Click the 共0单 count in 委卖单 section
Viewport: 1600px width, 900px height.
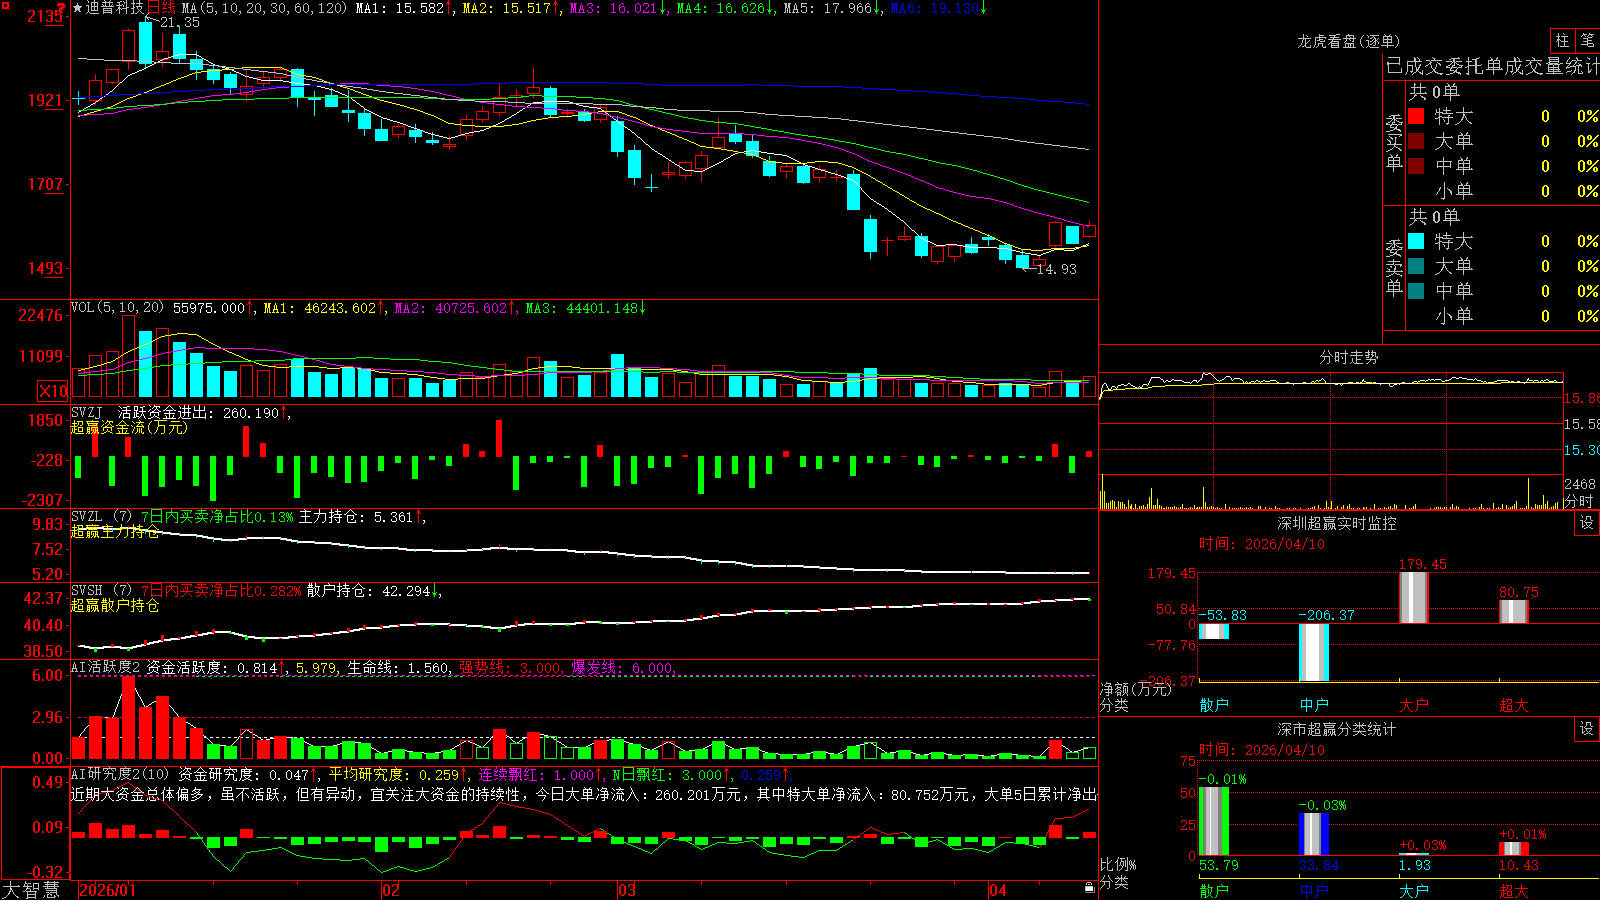pos(1434,216)
